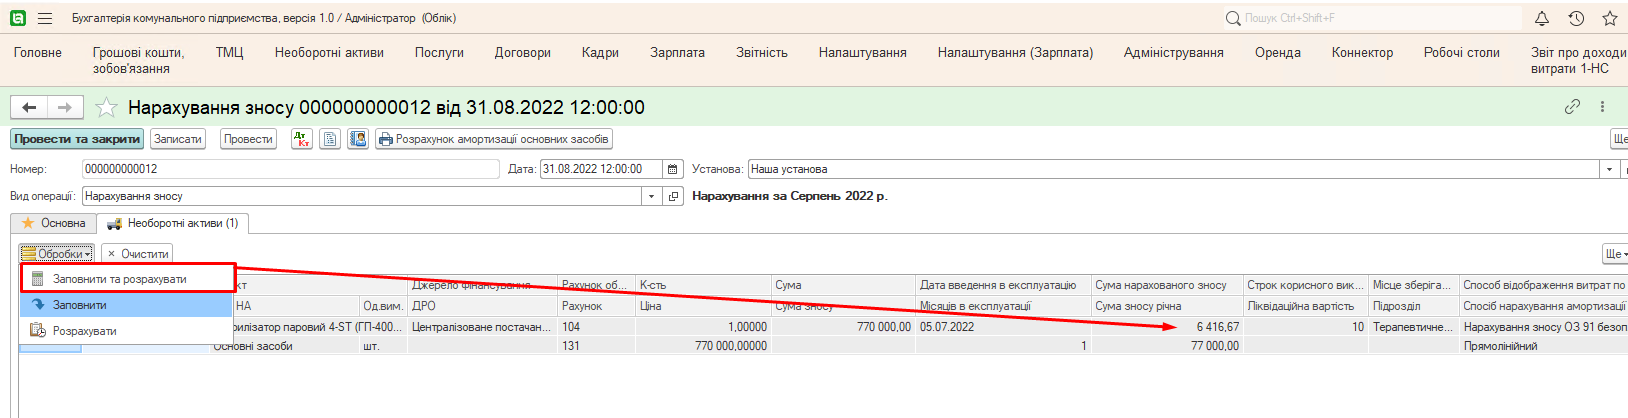Get link to document icon
This screenshot has width=1628, height=418.
pyautogui.click(x=1572, y=106)
